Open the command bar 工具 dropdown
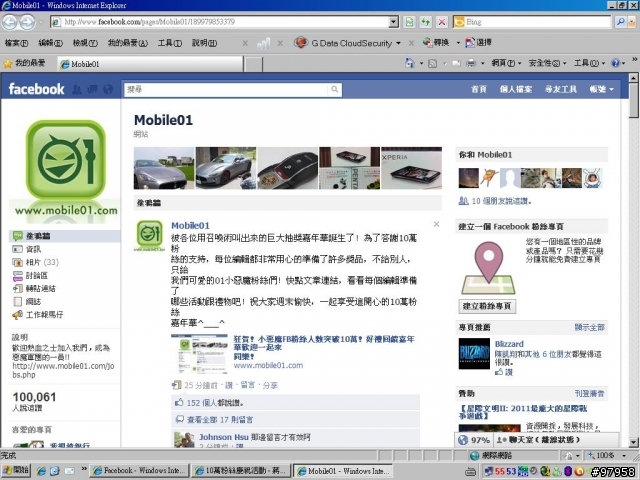This screenshot has width=640, height=480. pyautogui.click(x=589, y=63)
